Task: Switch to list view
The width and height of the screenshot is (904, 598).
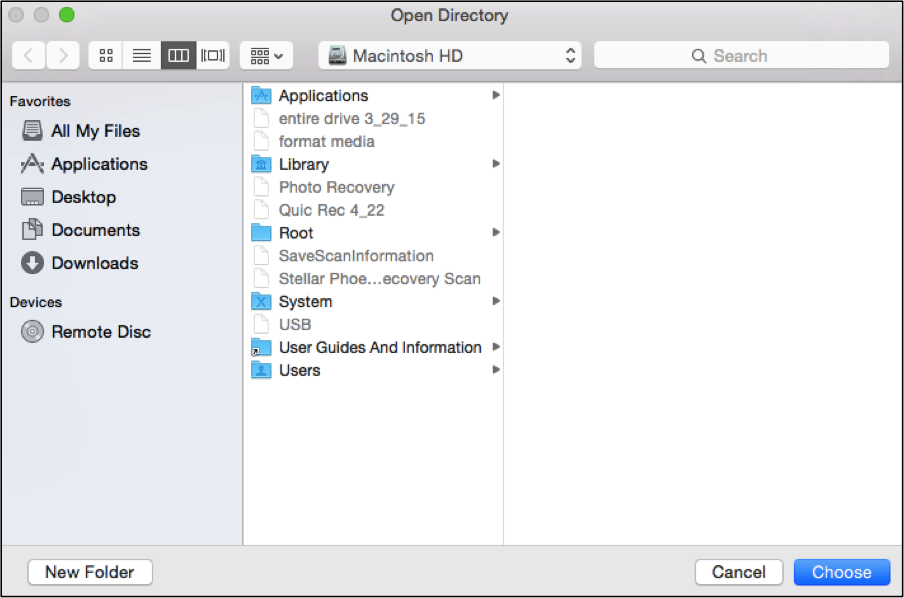Action: pyautogui.click(x=142, y=56)
